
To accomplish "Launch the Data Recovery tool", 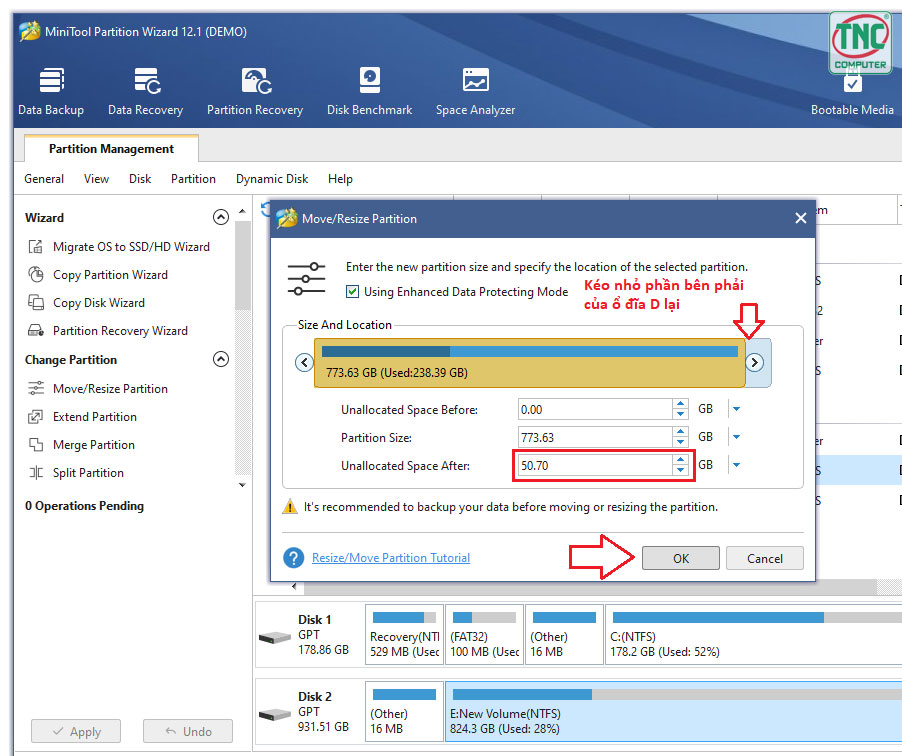I will pyautogui.click(x=146, y=91).
